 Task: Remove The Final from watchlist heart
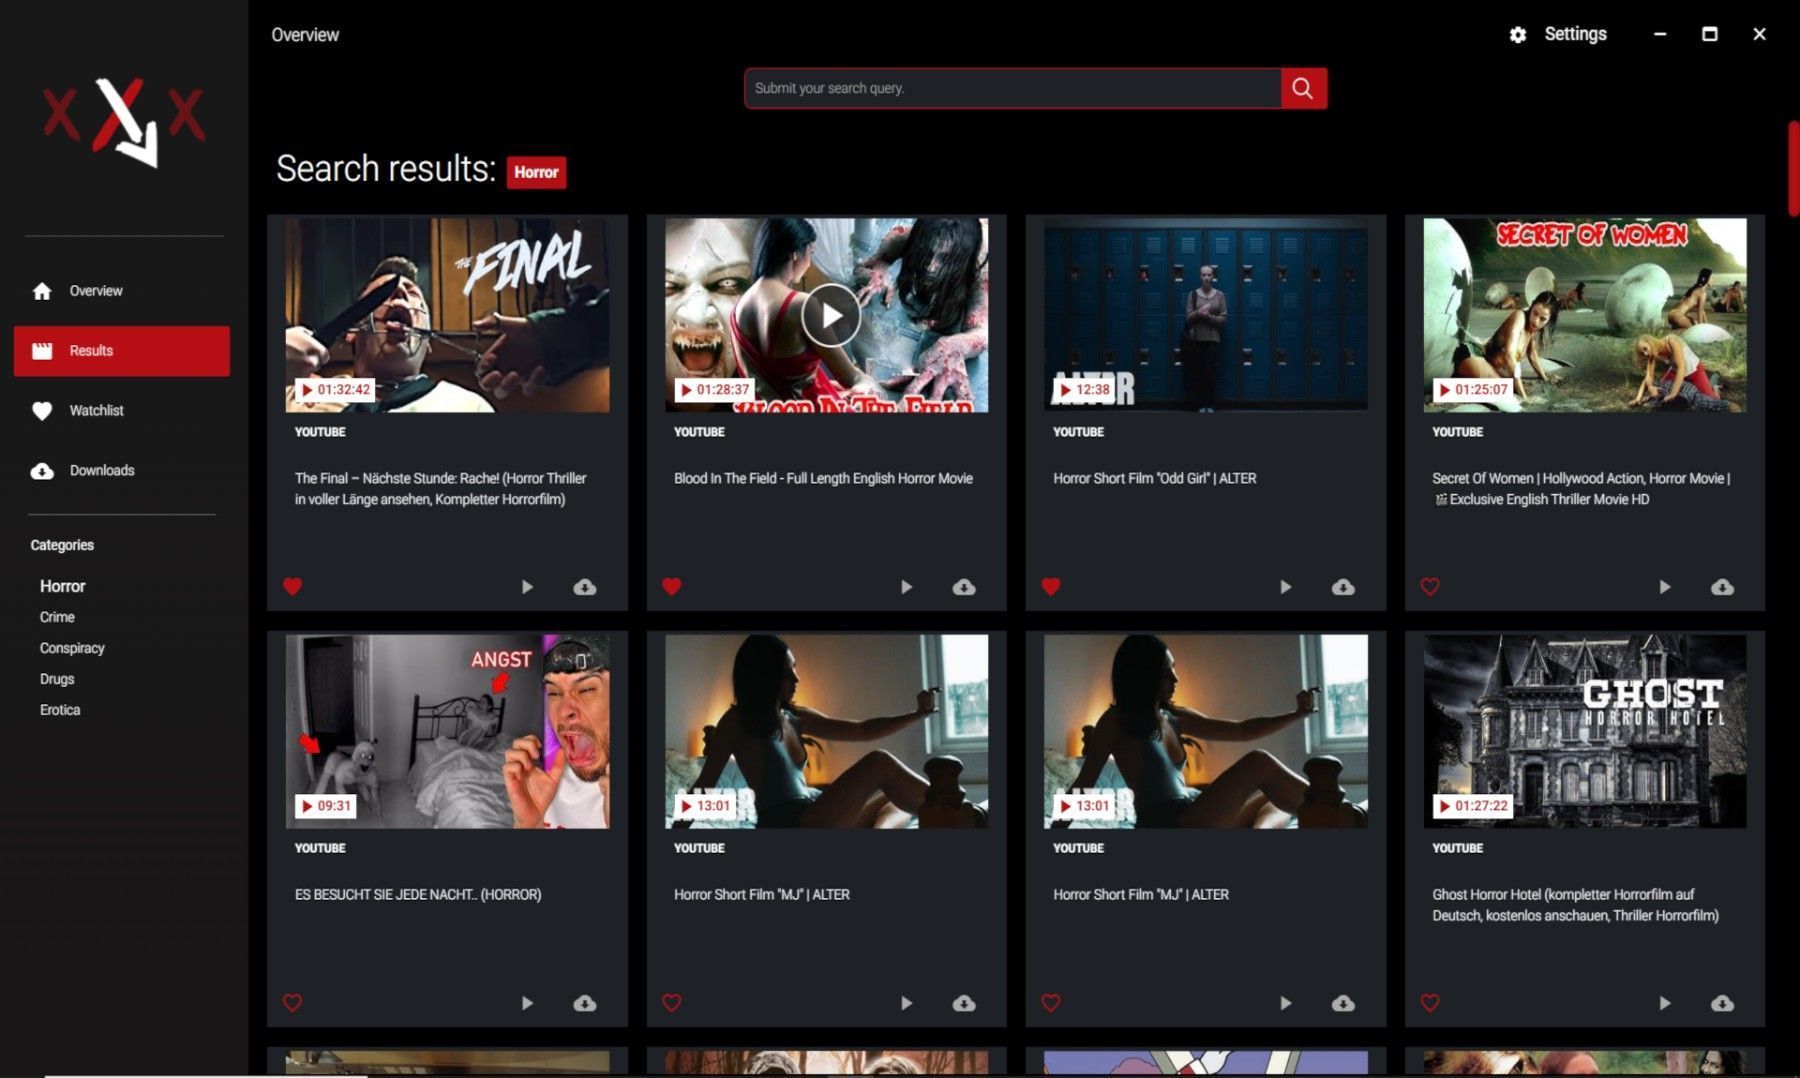(292, 587)
